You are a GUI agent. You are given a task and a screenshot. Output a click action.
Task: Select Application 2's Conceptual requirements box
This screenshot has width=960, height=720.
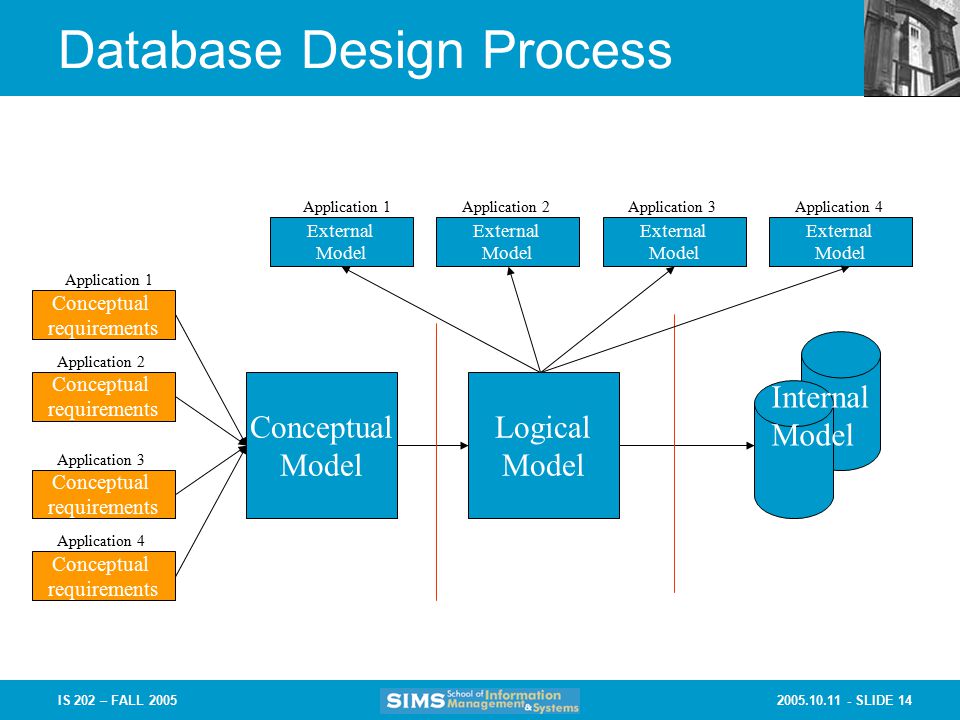104,397
